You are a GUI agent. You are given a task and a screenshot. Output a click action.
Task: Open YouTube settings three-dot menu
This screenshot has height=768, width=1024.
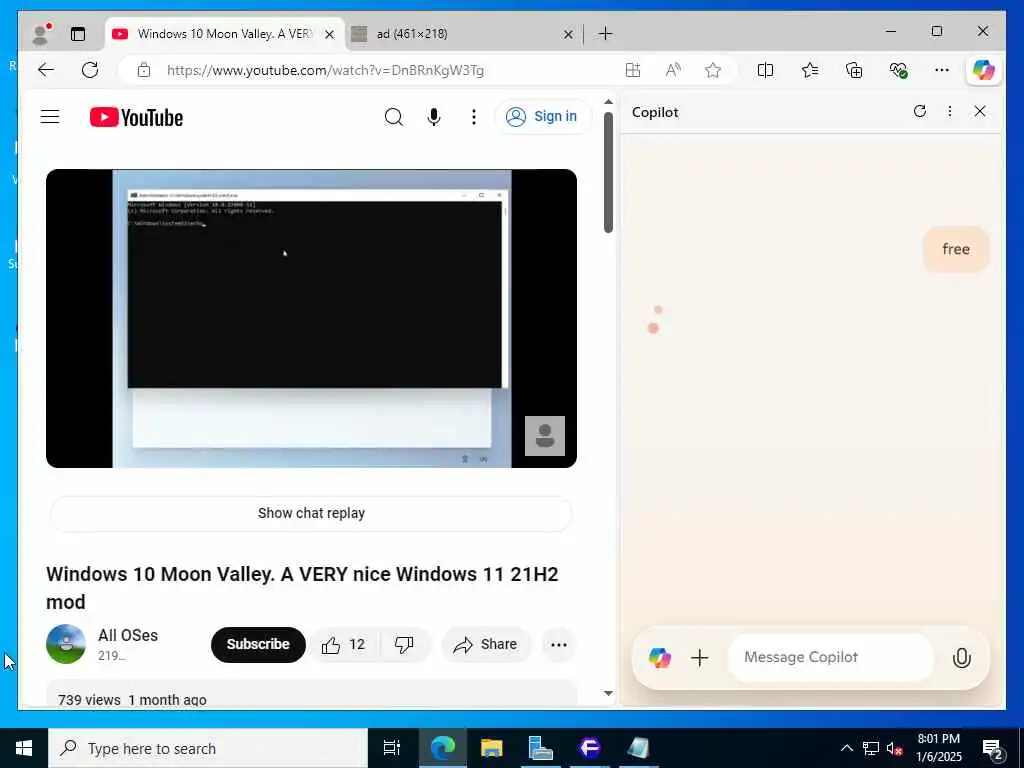click(x=474, y=117)
